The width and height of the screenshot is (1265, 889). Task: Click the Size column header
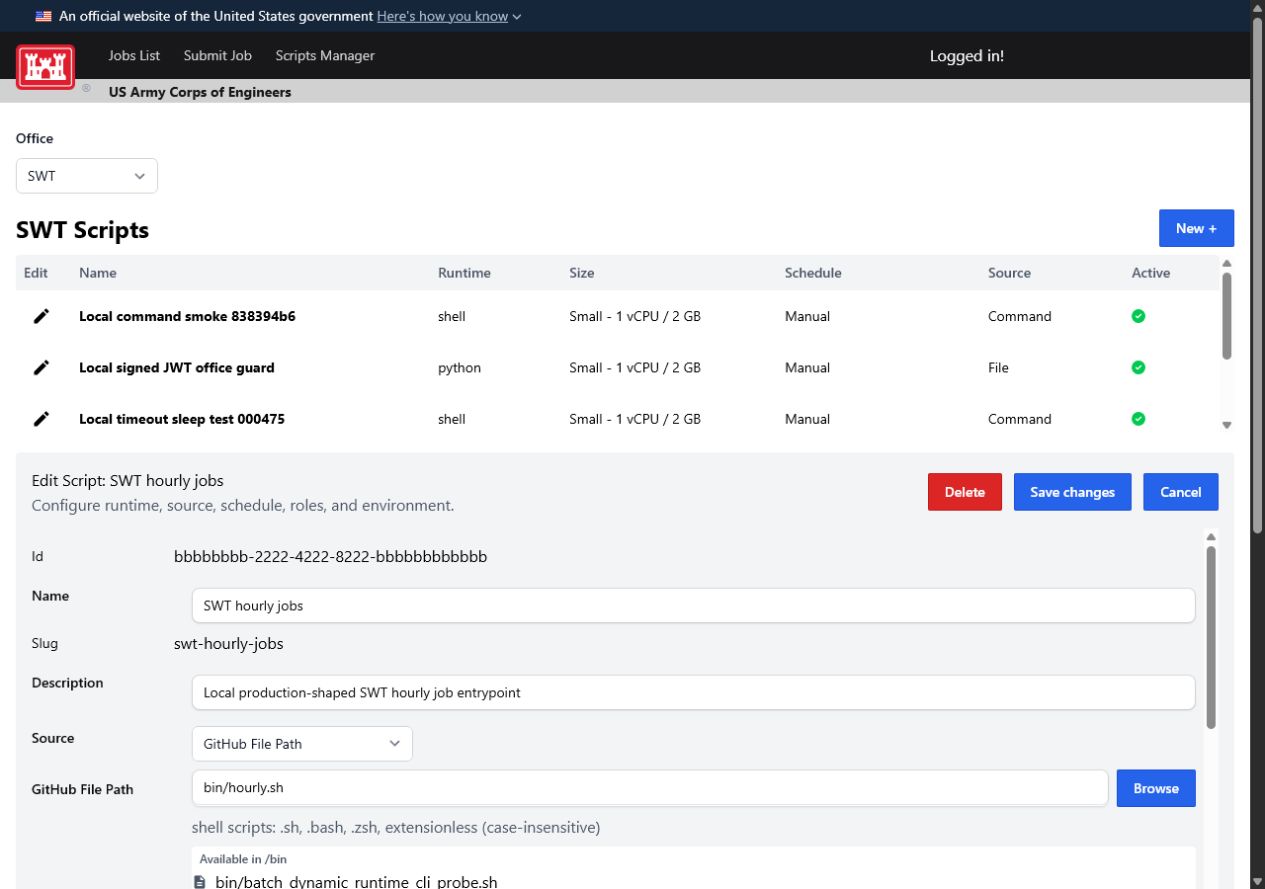click(581, 273)
